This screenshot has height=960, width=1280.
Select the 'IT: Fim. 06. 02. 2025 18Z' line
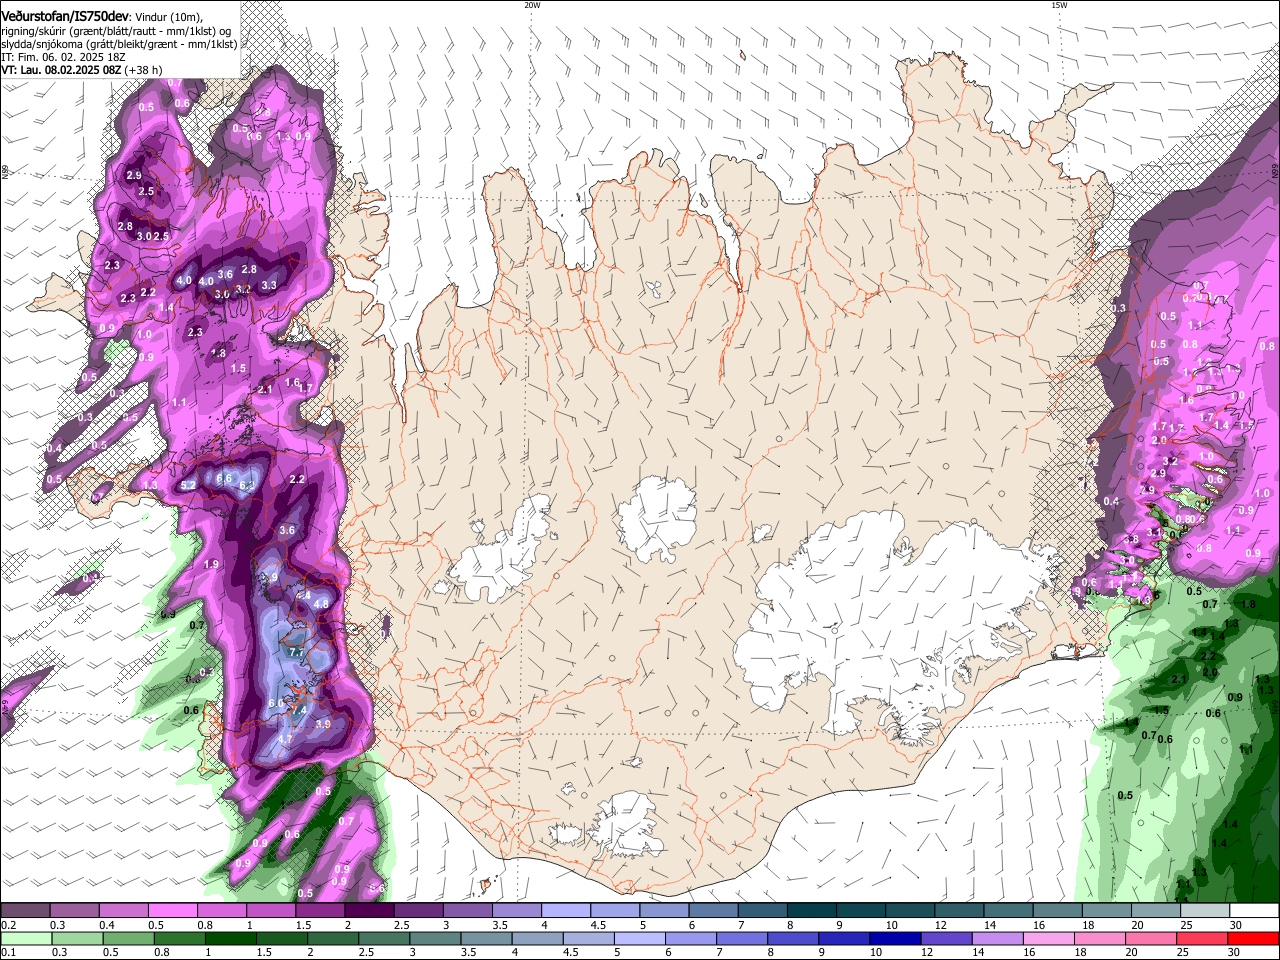pos(64,57)
